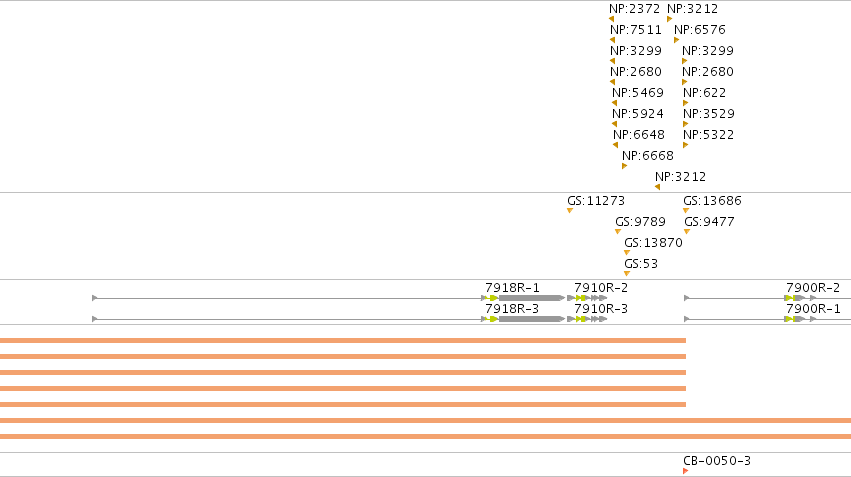Click the NP:622 feature label
This screenshot has width=851, height=477.
(x=704, y=93)
